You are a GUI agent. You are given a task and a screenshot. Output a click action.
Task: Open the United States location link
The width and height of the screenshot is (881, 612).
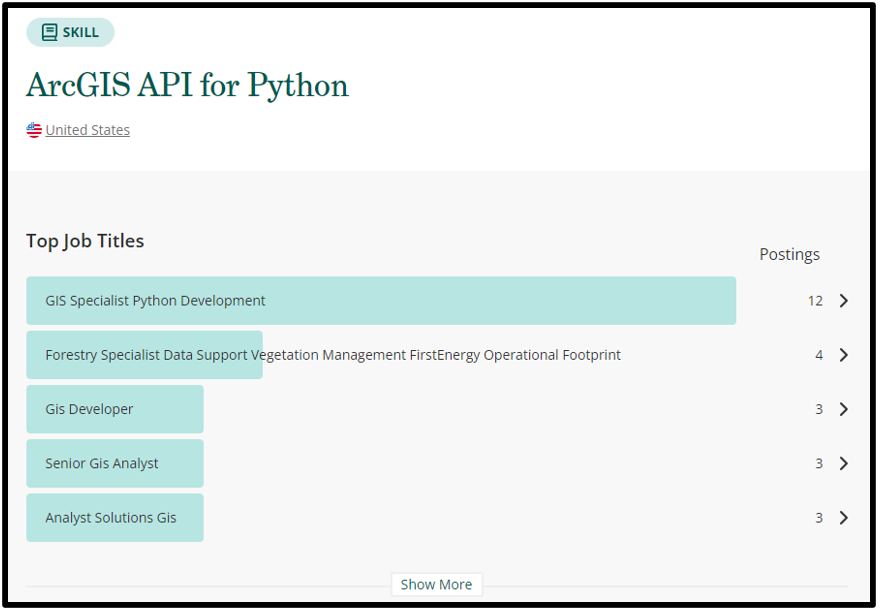coord(87,130)
